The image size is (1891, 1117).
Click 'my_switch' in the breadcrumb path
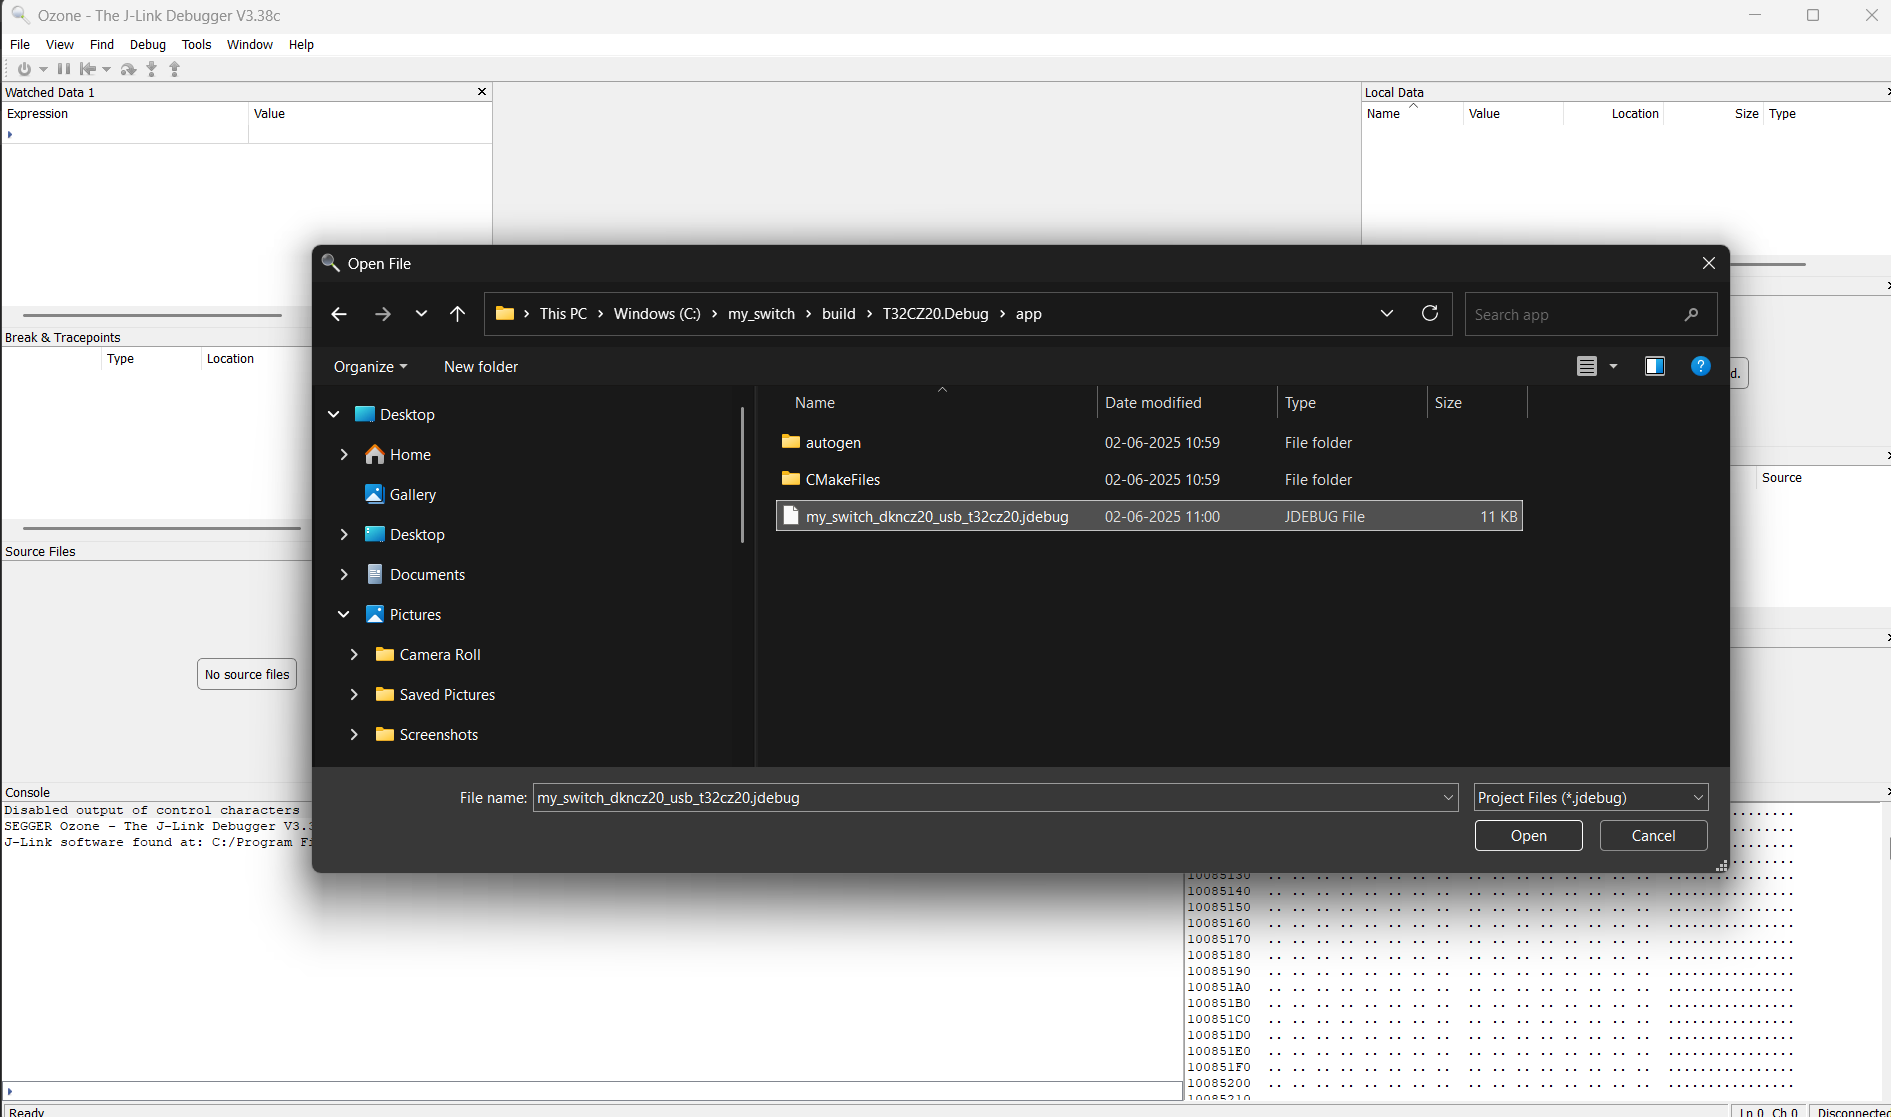click(x=761, y=314)
